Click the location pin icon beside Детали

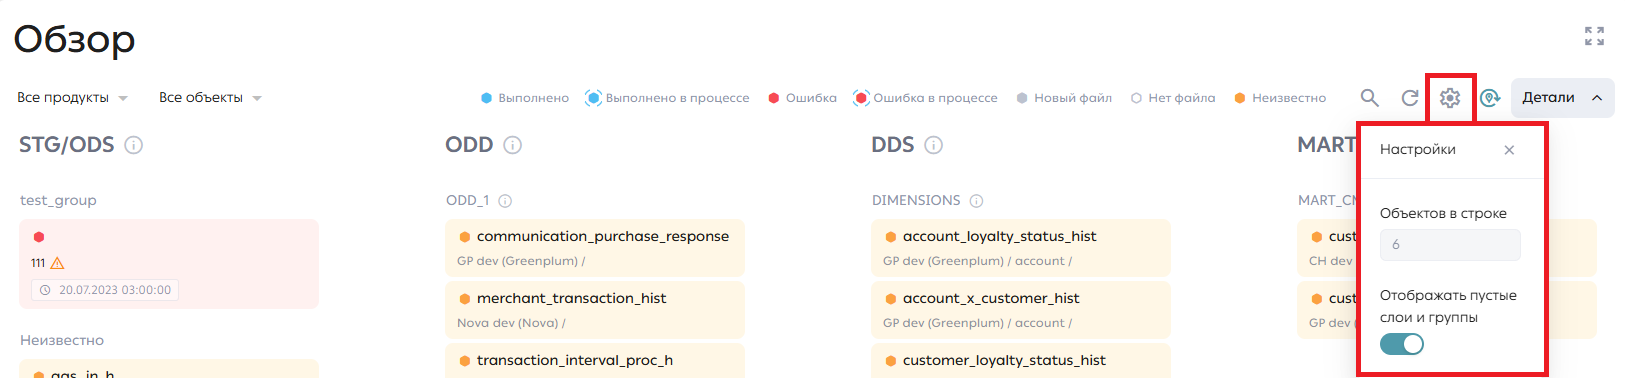coord(1490,98)
